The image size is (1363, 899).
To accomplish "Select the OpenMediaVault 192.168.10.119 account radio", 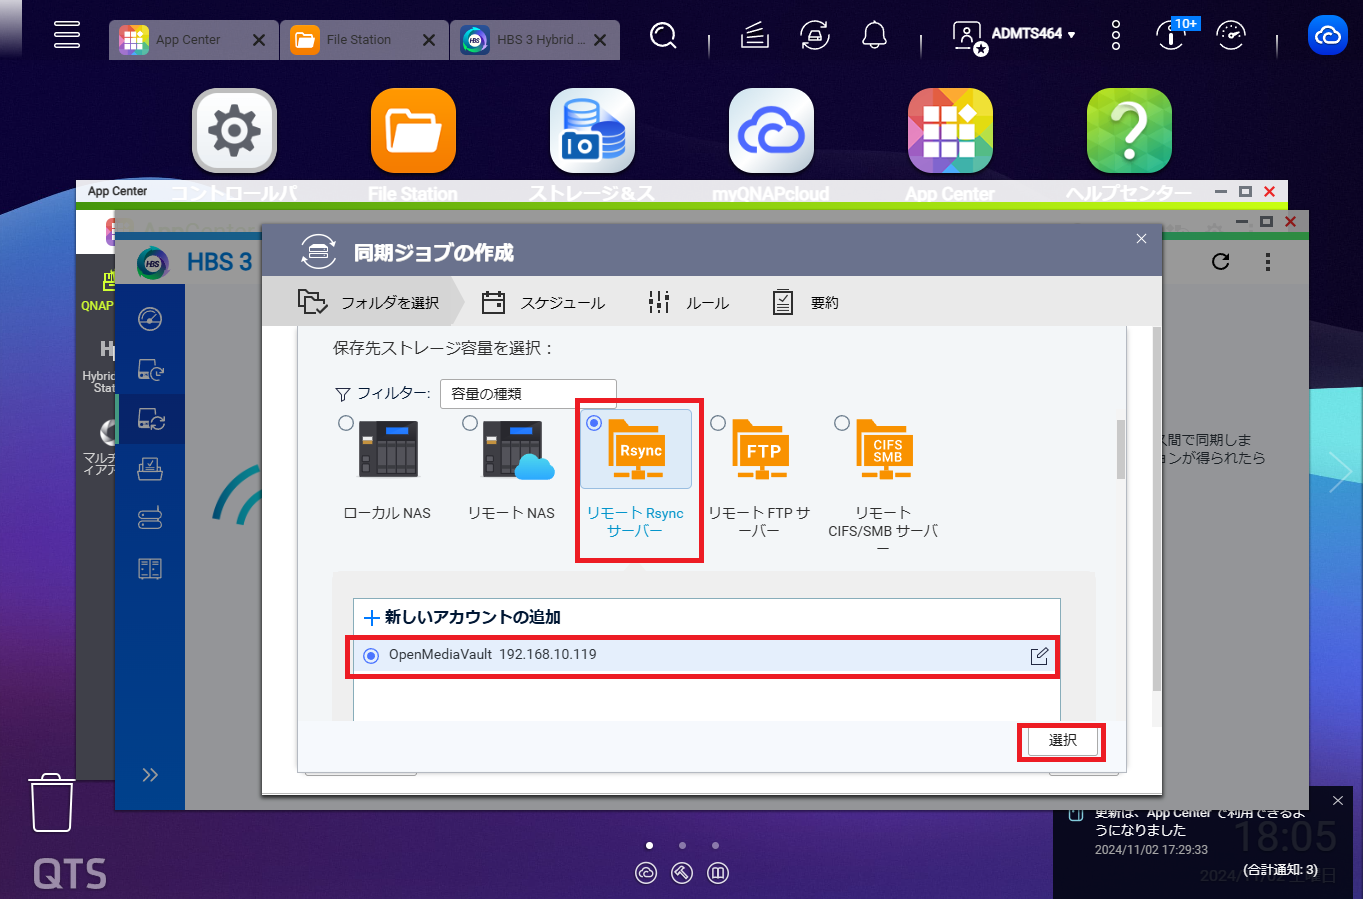I will [371, 656].
